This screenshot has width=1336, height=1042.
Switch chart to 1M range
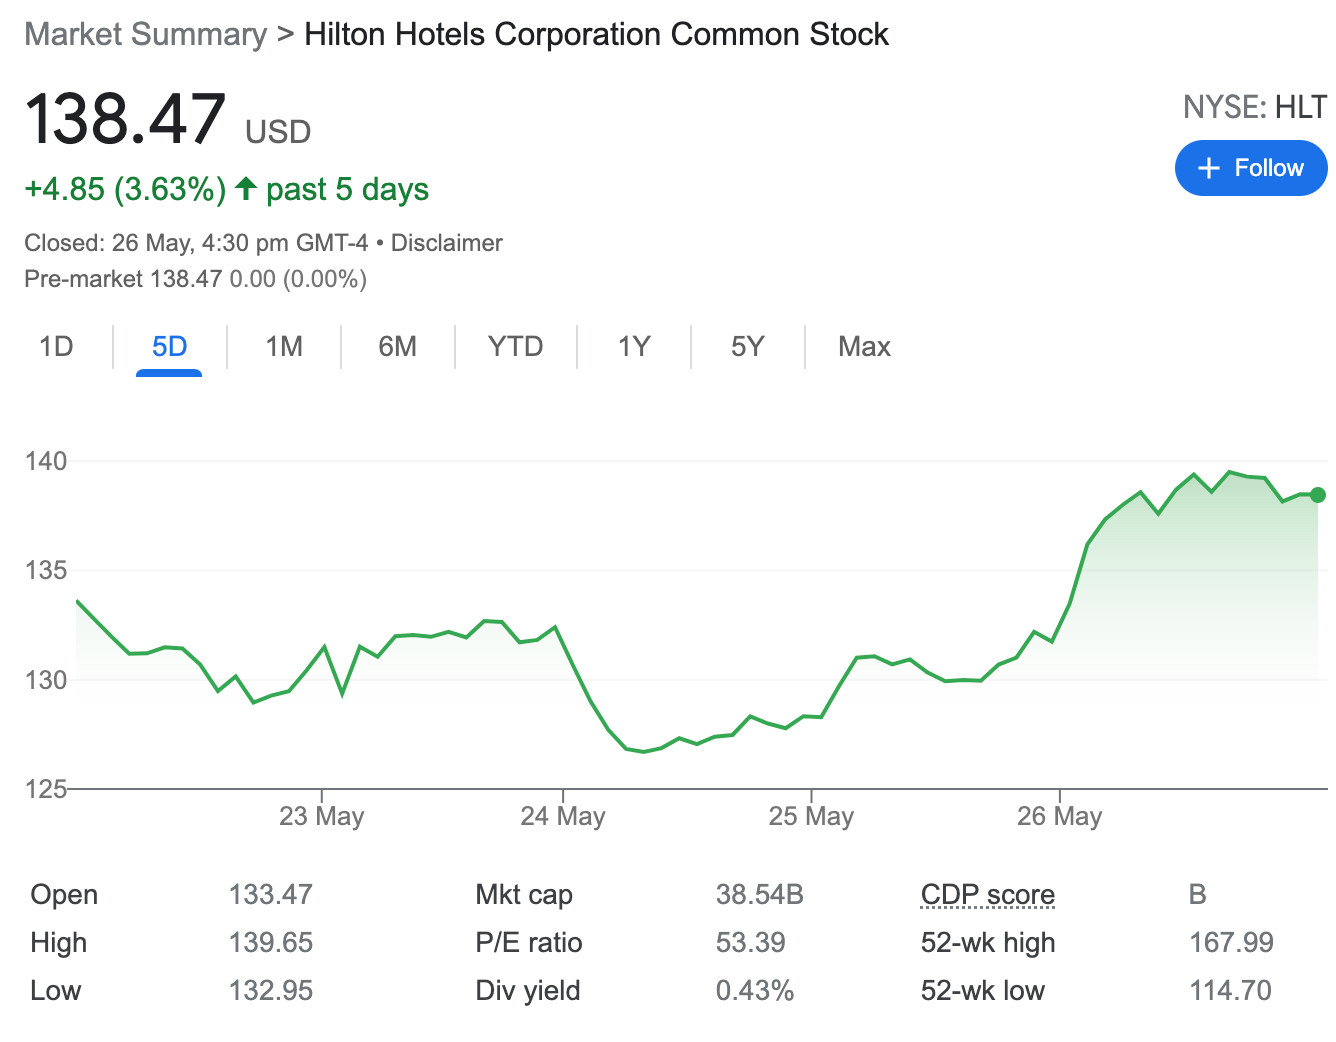click(284, 346)
